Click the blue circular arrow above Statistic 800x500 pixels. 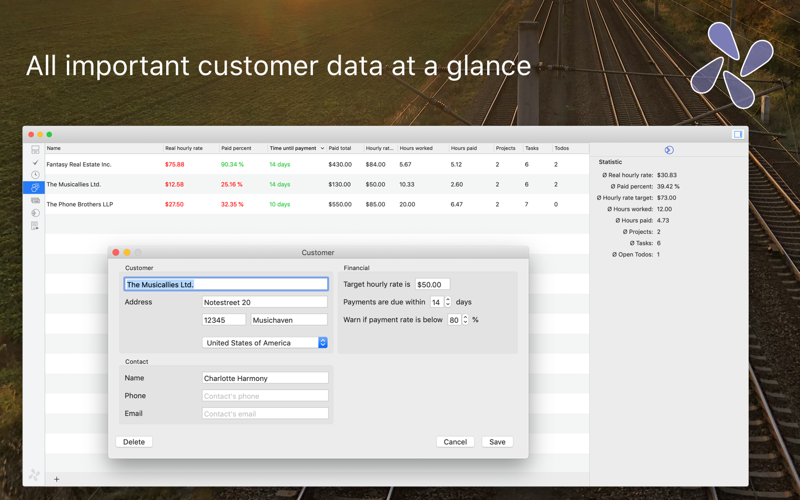pyautogui.click(x=669, y=149)
